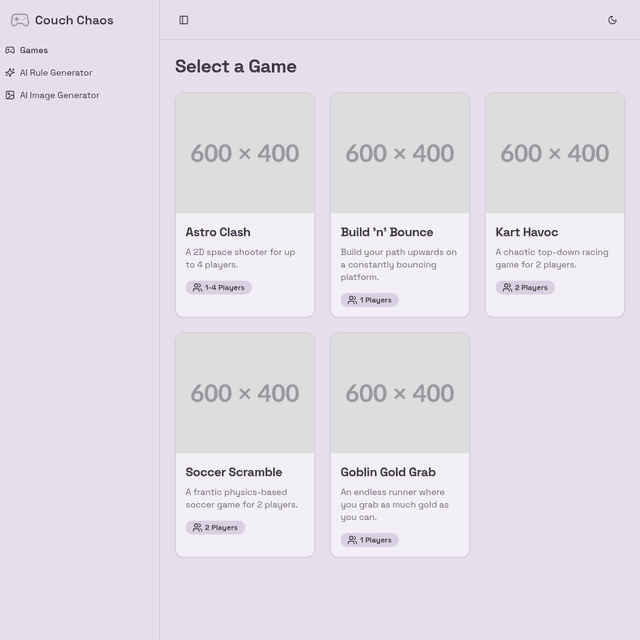Click the Build 'n' Bounce 1 Players badge
The image size is (640, 640).
pos(369,300)
